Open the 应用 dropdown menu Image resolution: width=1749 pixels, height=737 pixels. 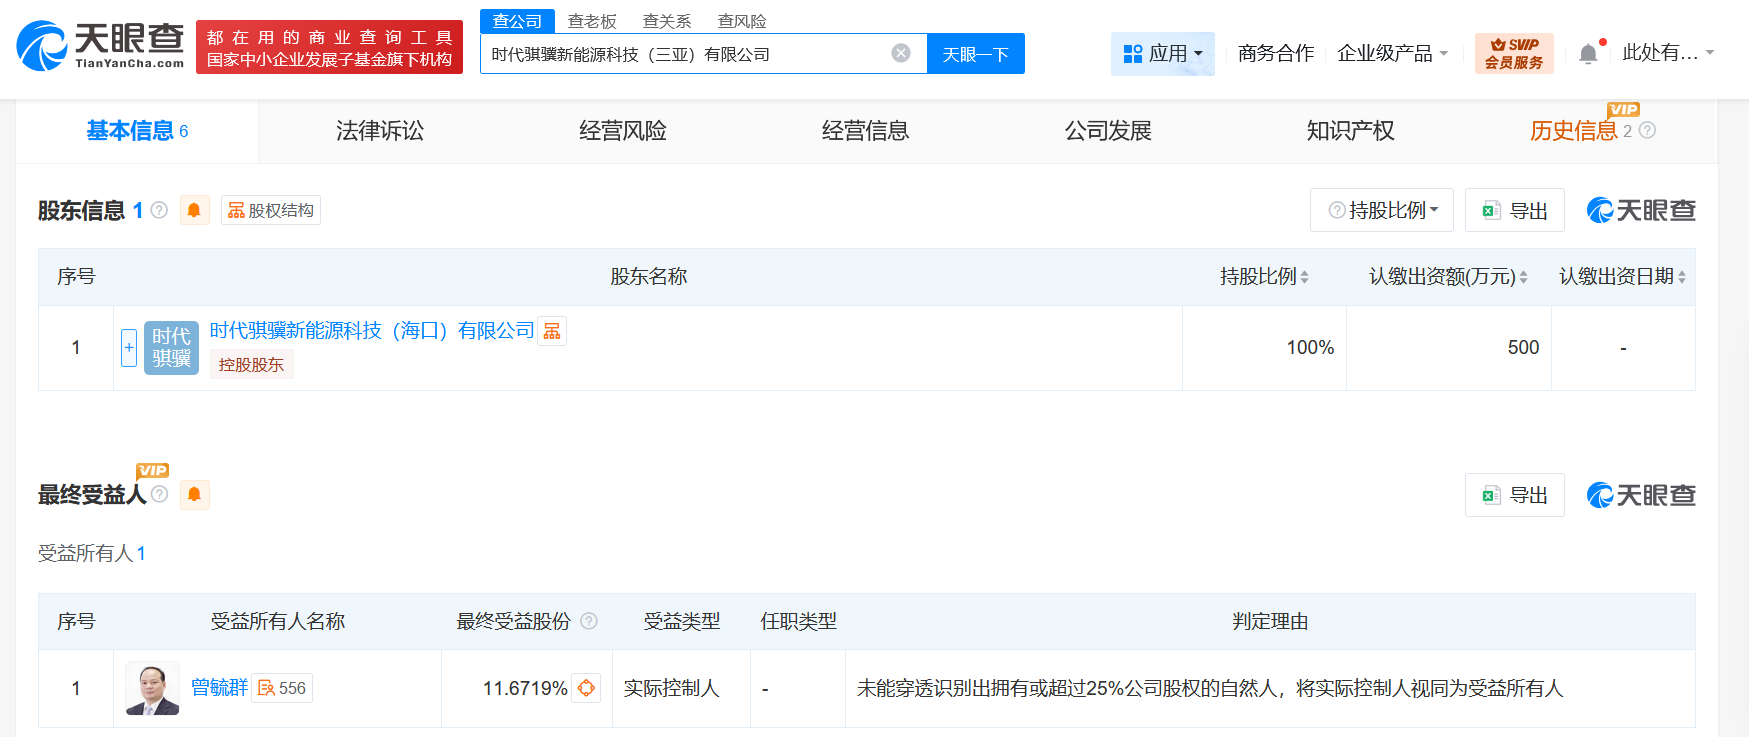[x=1162, y=54]
